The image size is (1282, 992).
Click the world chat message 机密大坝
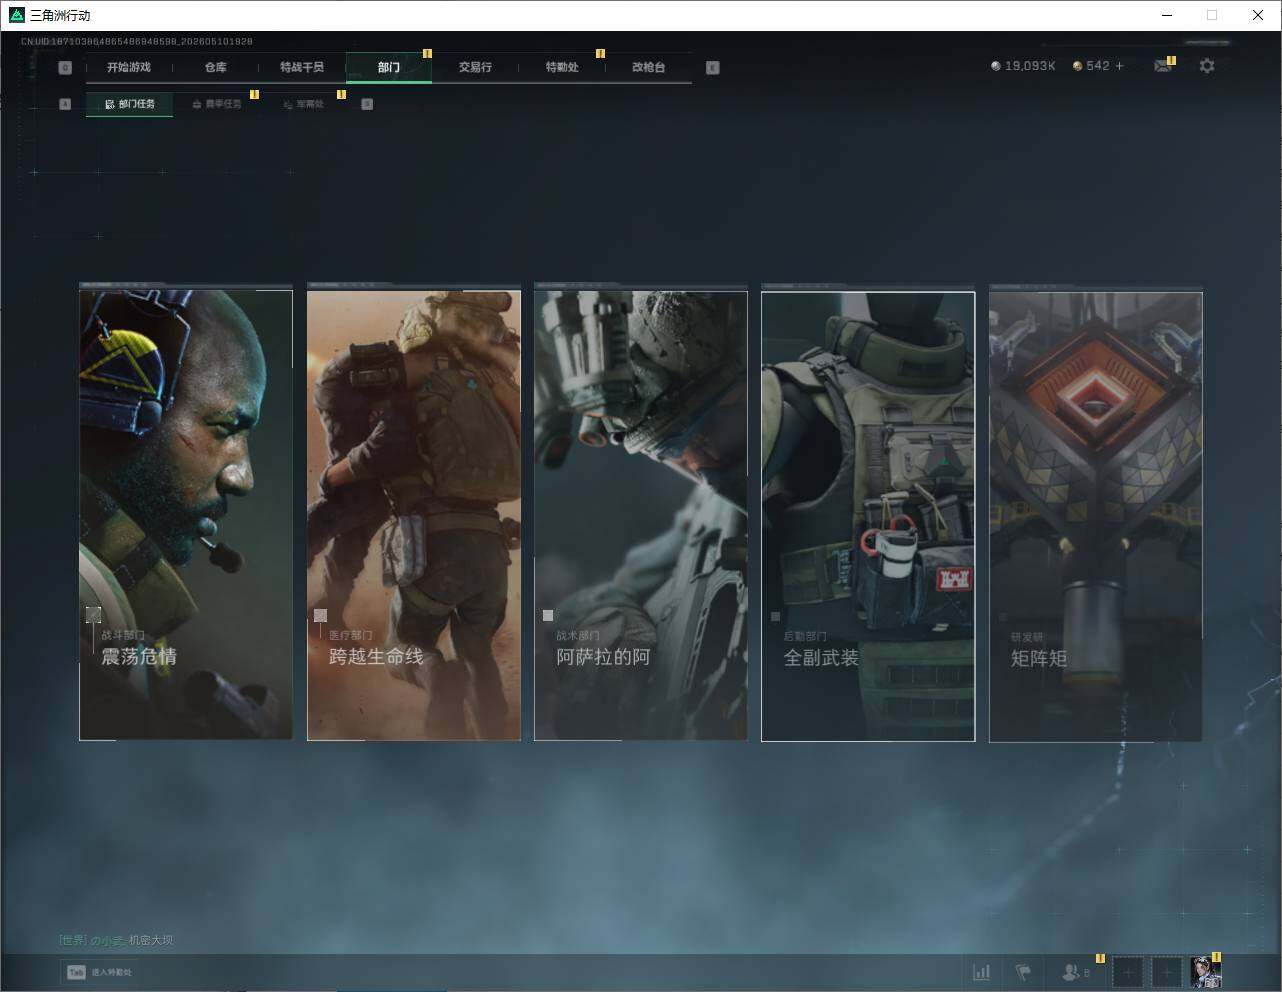click(x=151, y=940)
